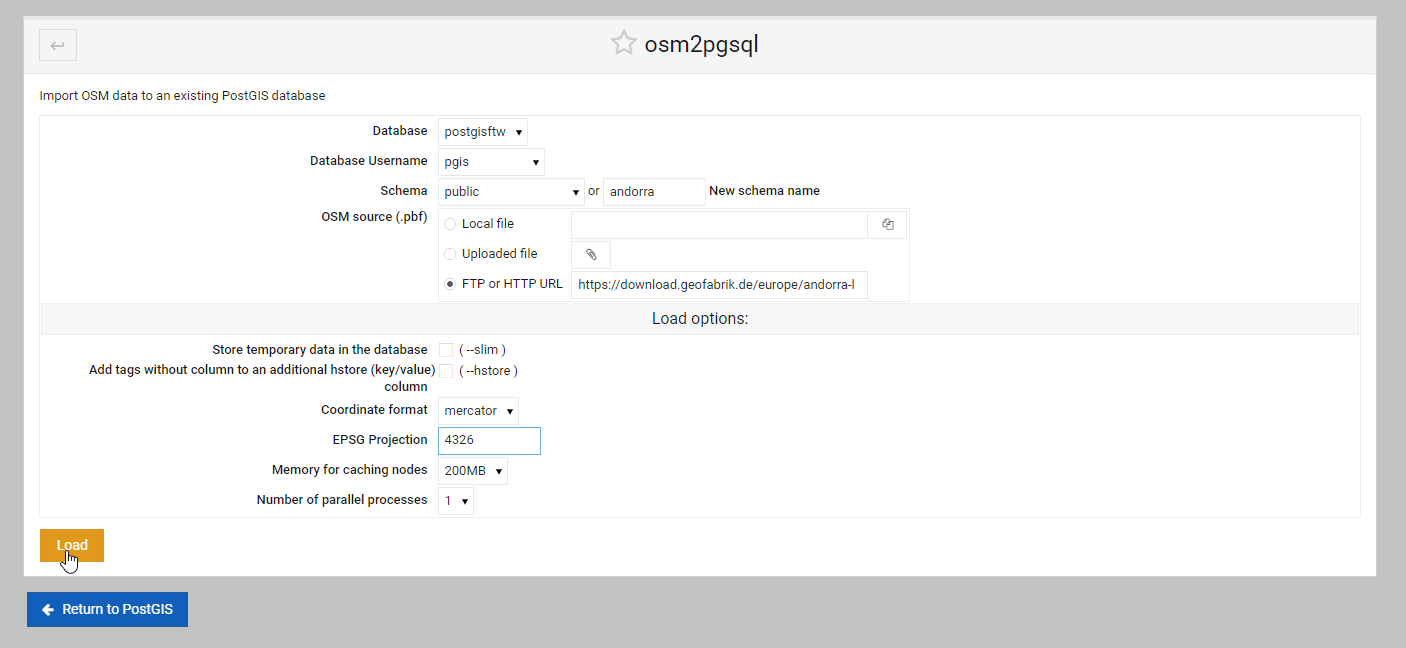Click the new schema name field containing andorra
1406x648 pixels.
[654, 192]
